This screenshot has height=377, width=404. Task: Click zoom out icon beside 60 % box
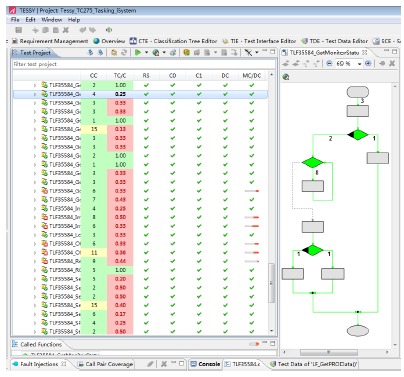click(x=329, y=63)
